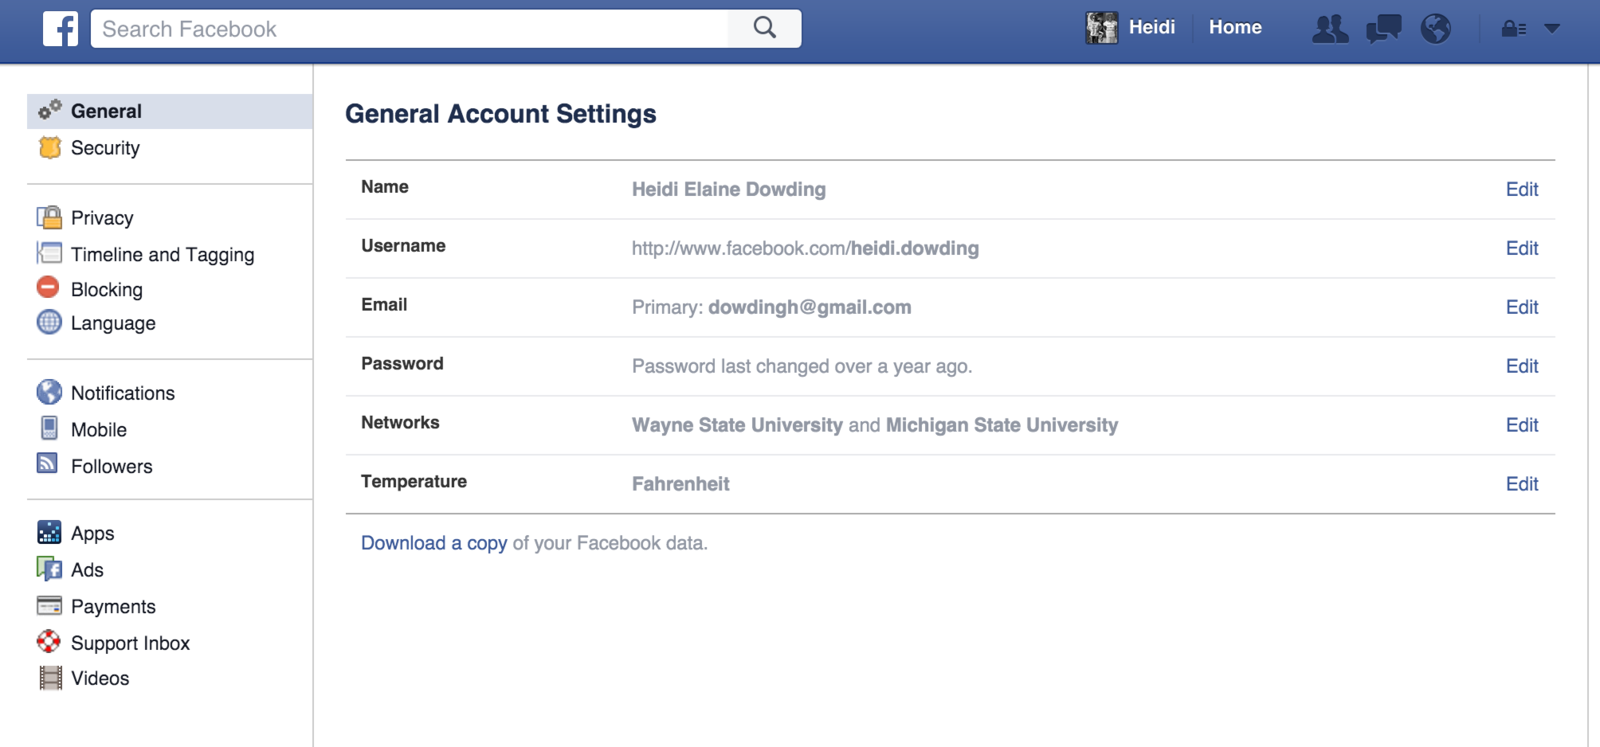Screen dimensions: 1600x747
Task: Open the Videos settings label
Action: pos(100,678)
